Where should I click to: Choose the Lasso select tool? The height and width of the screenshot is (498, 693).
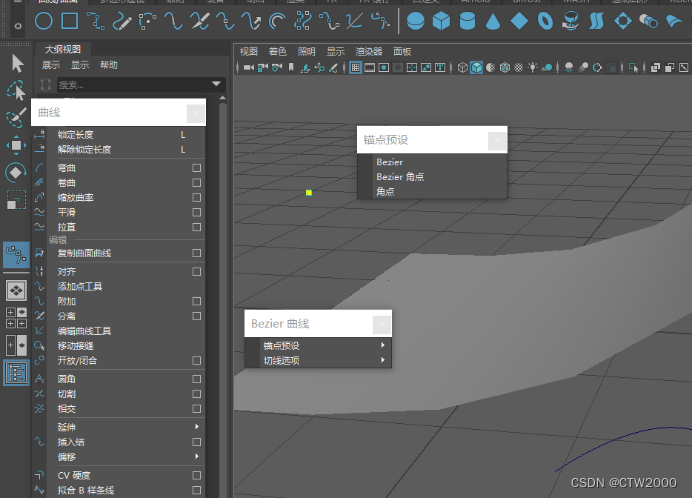click(16, 90)
